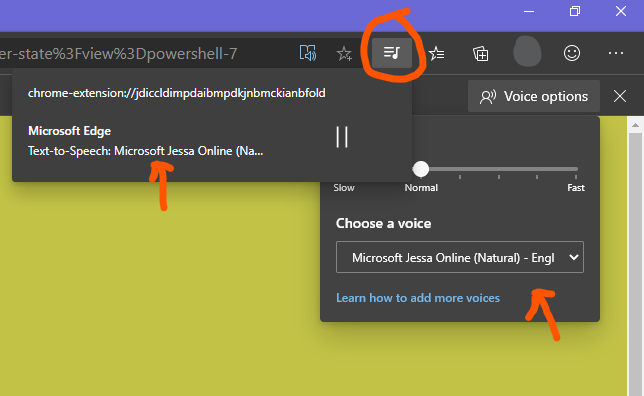Screen dimensions: 644x396
Task: Open the Choose a voice dropdown
Action: 460,257
